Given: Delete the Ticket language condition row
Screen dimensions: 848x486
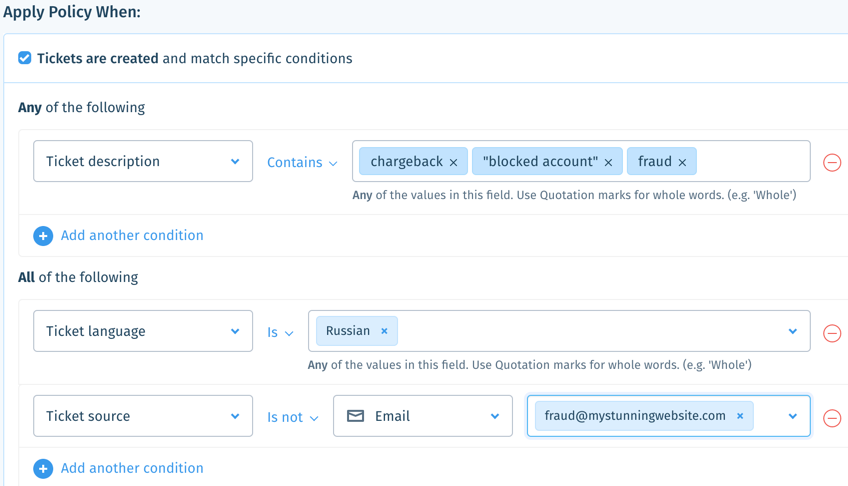Looking at the screenshot, I should coord(832,332).
